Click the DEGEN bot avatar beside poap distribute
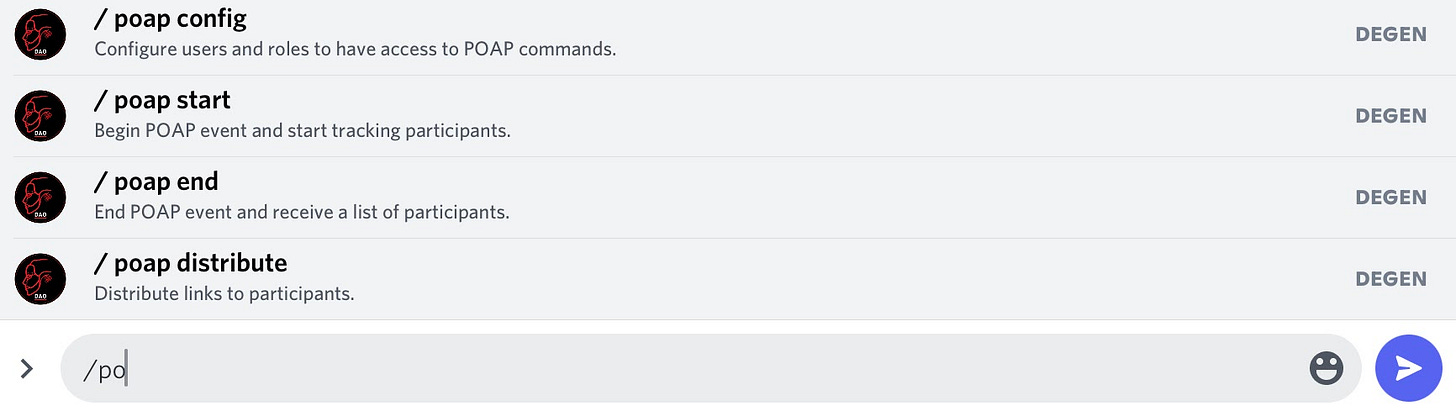This screenshot has width=1456, height=416. 40,279
